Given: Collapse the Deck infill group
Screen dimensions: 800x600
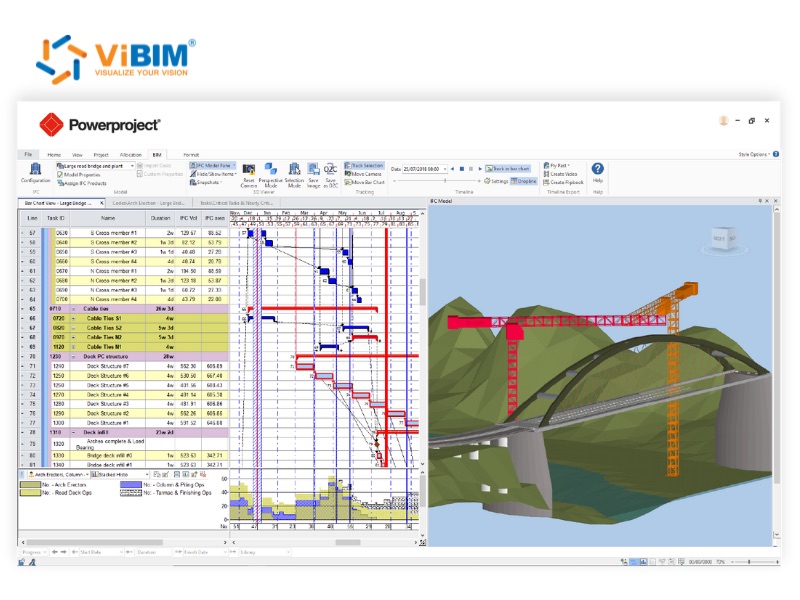Looking at the screenshot, I should [x=73, y=433].
